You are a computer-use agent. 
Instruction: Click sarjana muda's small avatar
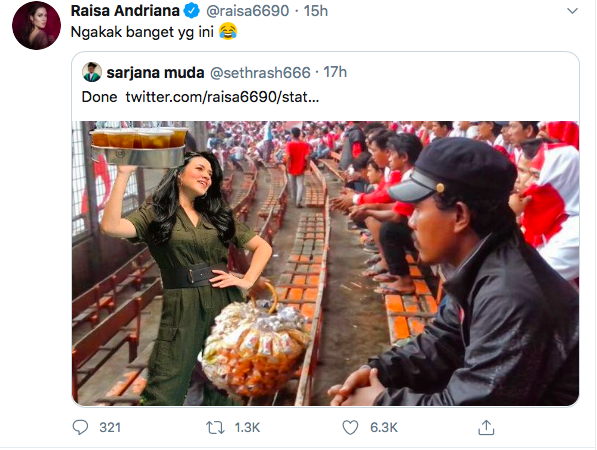click(x=92, y=72)
